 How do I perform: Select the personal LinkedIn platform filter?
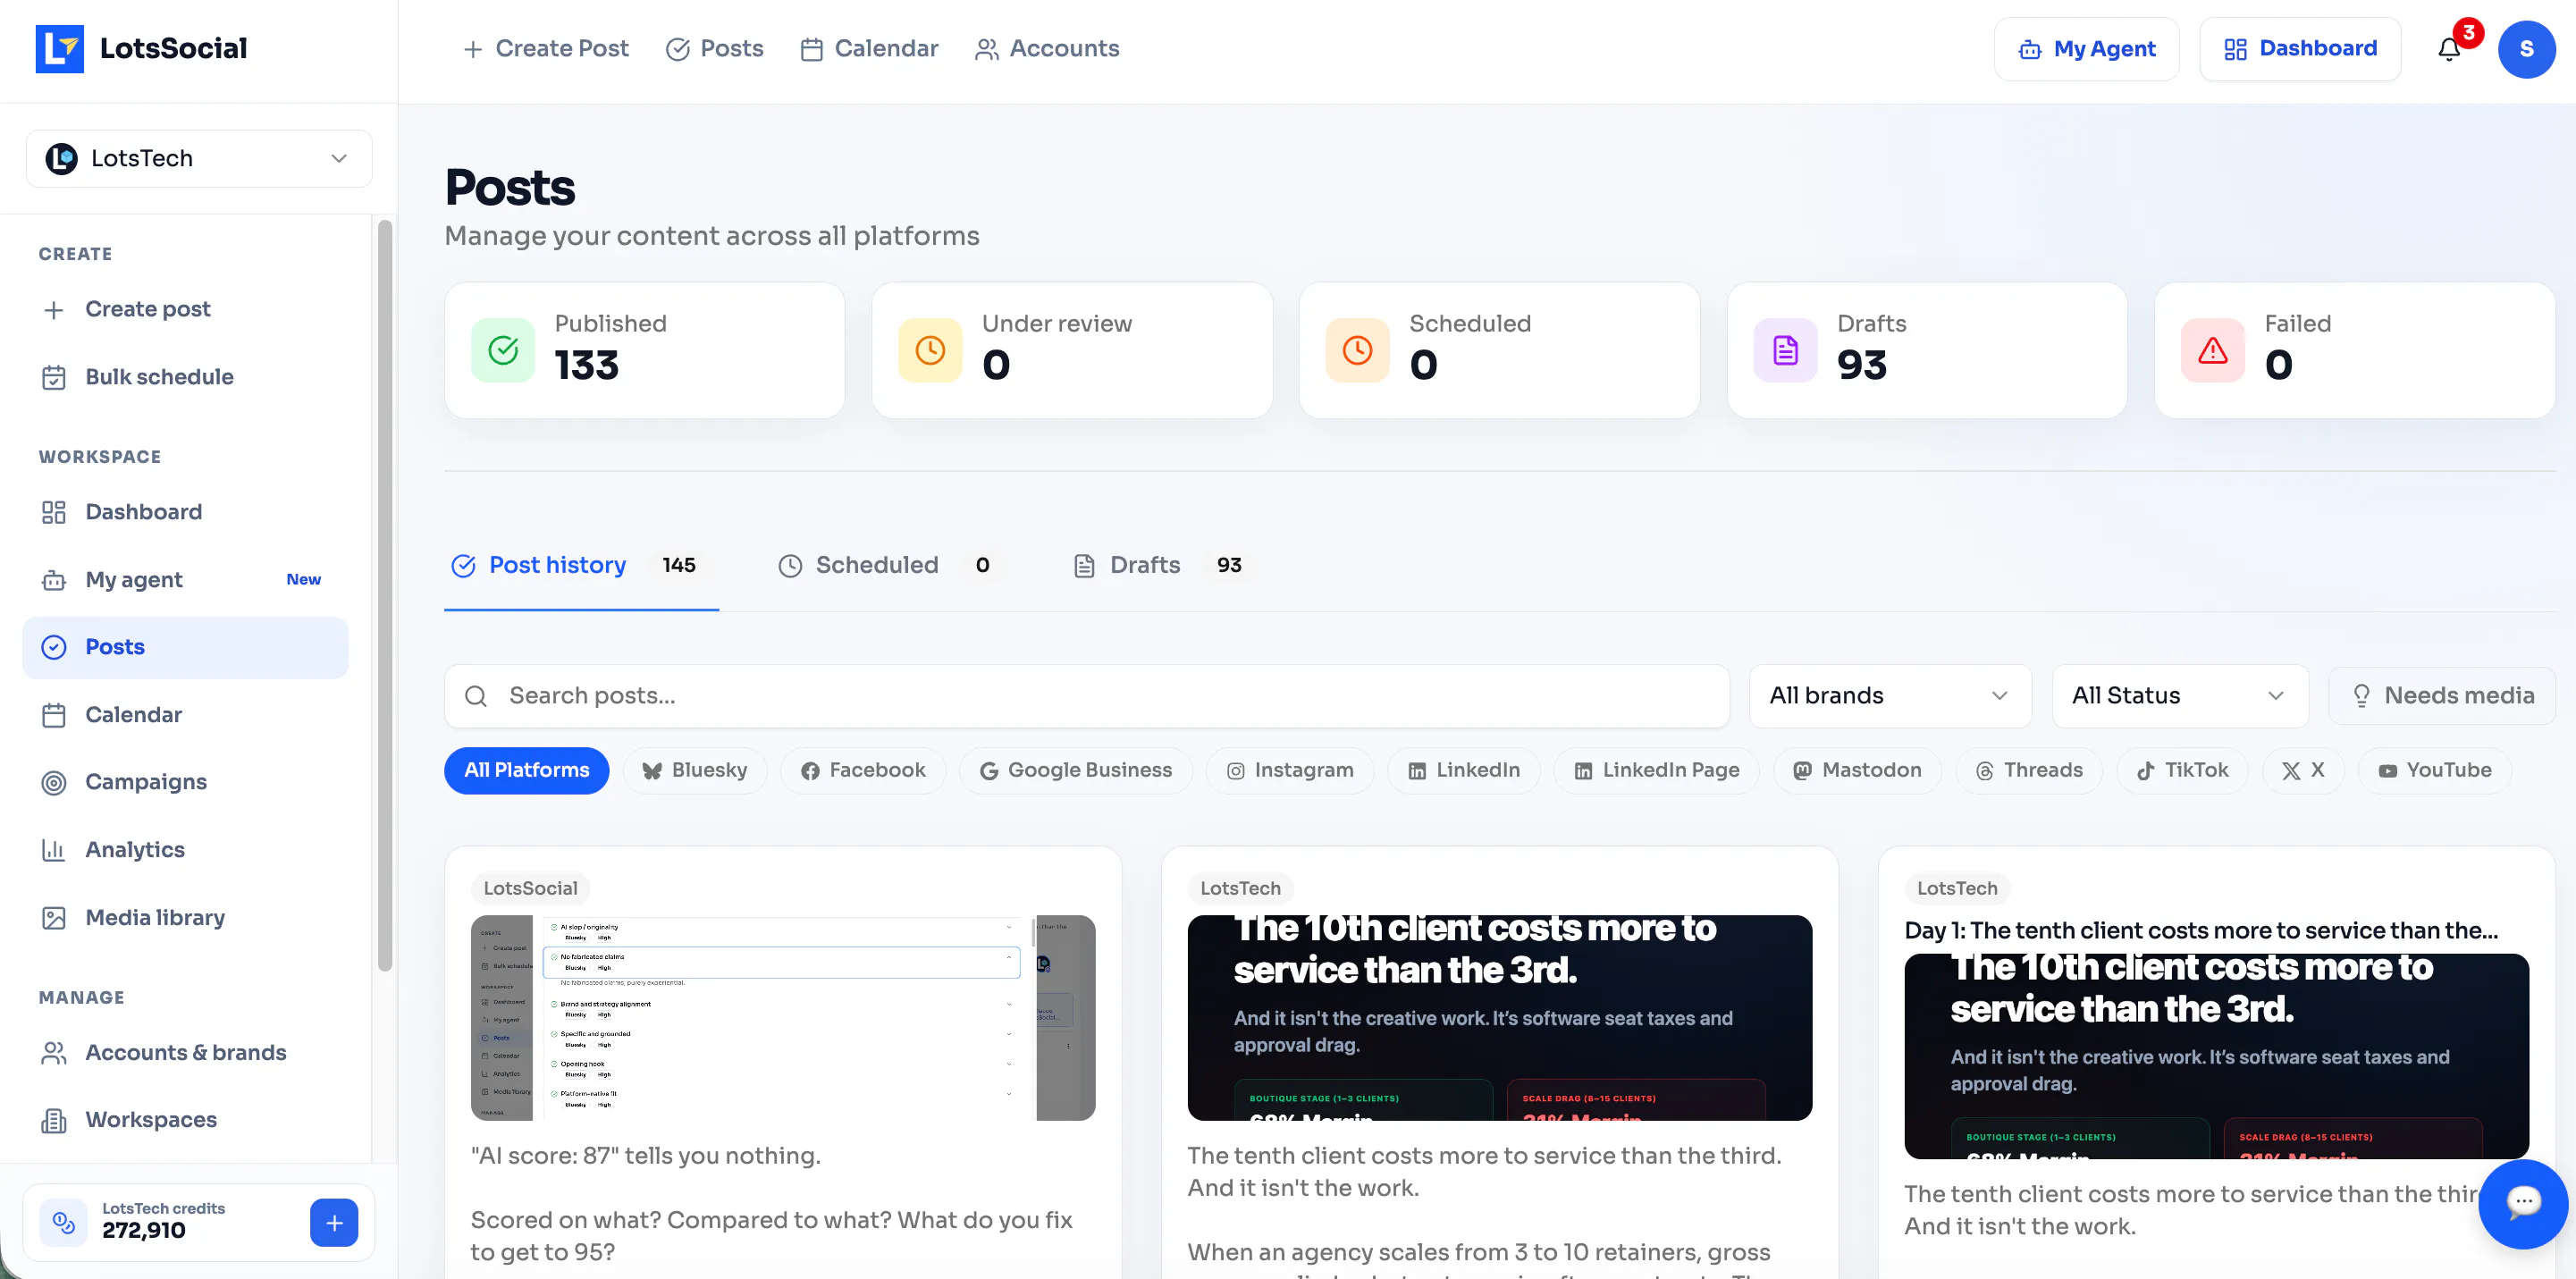(1464, 770)
